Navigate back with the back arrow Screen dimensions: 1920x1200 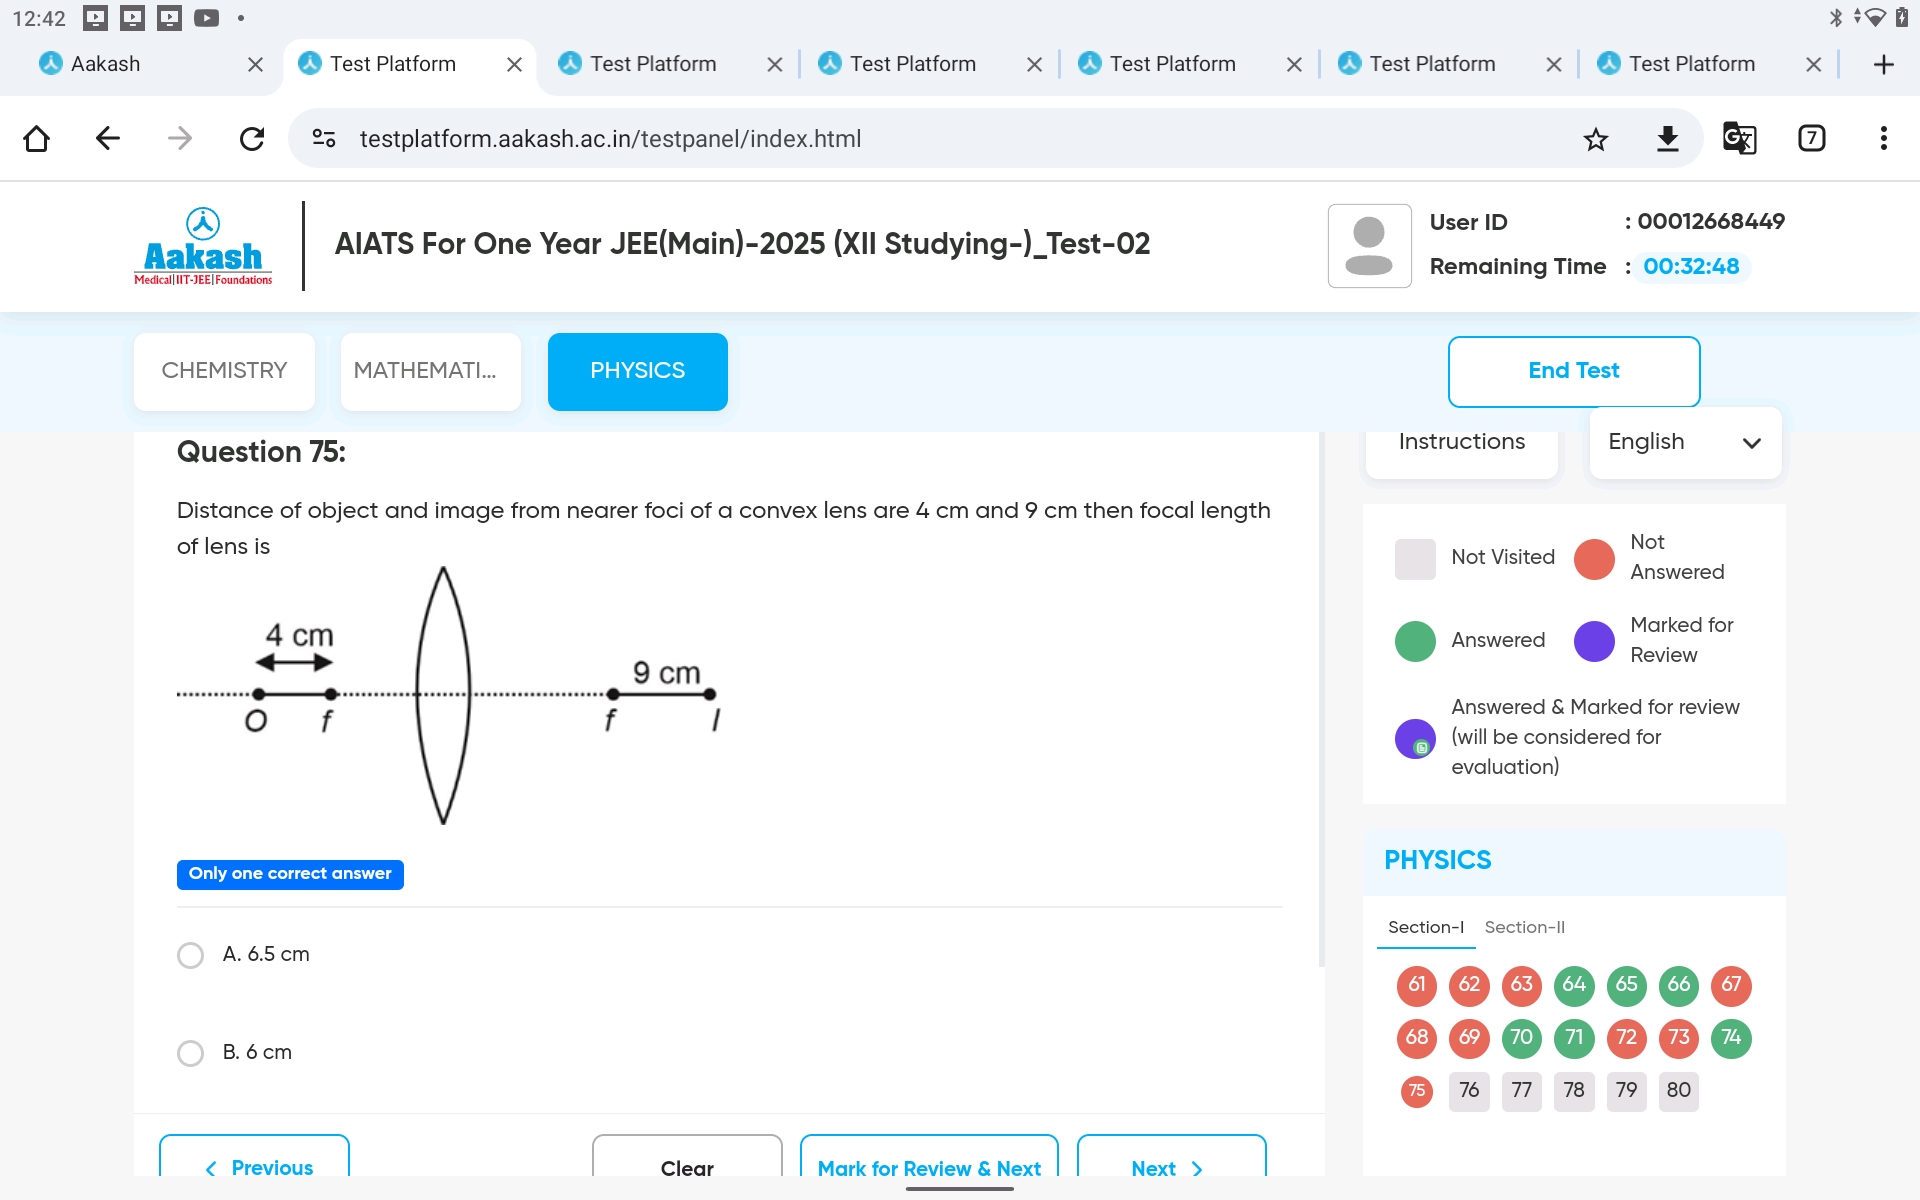(108, 138)
